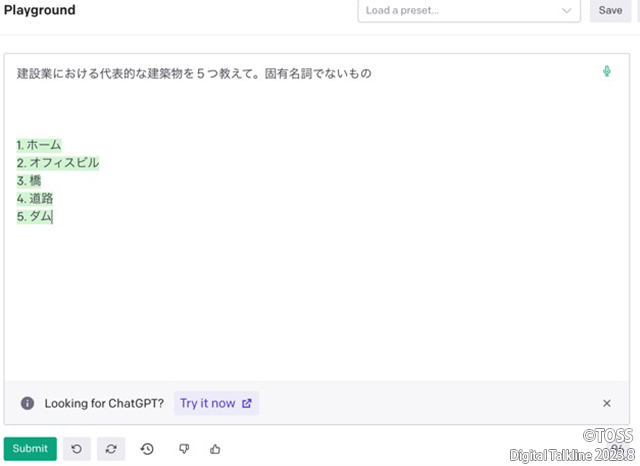Screen dimensions: 640x466
Task: Click the microphone icon in the prompt box
Action: [x=606, y=72]
